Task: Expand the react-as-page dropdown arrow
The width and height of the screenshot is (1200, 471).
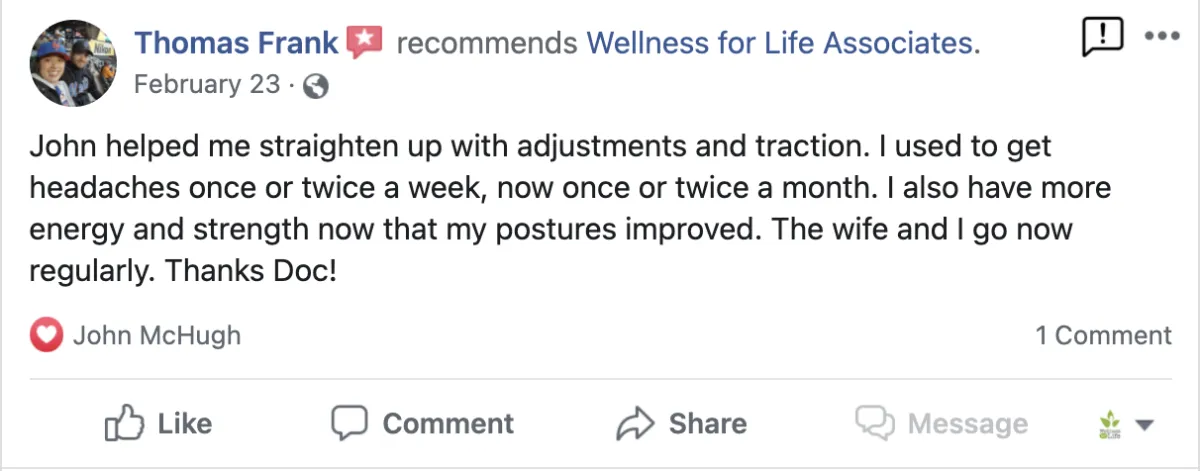Action: tap(1145, 425)
